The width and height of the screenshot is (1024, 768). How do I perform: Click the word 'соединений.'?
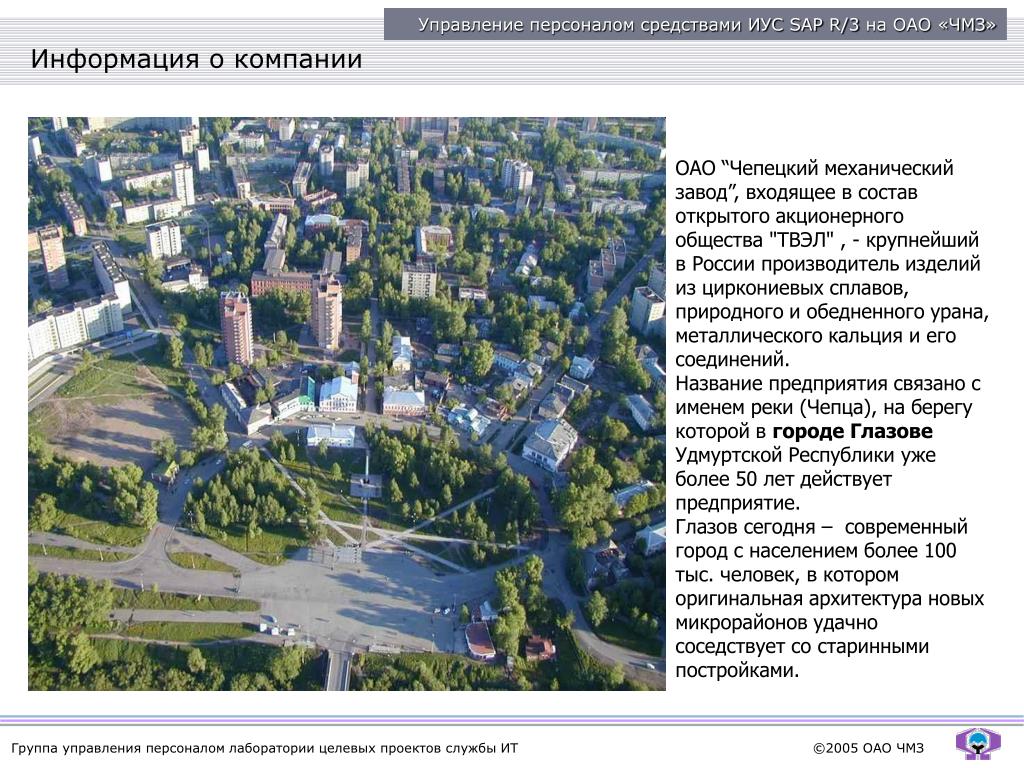(733, 360)
